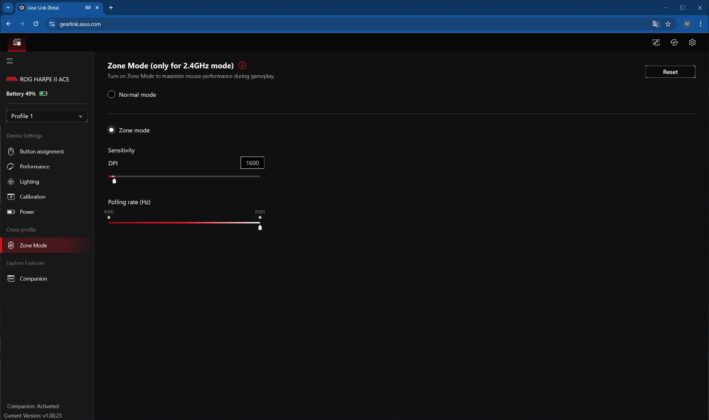Click the Reset button
The image size is (709, 420).
click(670, 72)
